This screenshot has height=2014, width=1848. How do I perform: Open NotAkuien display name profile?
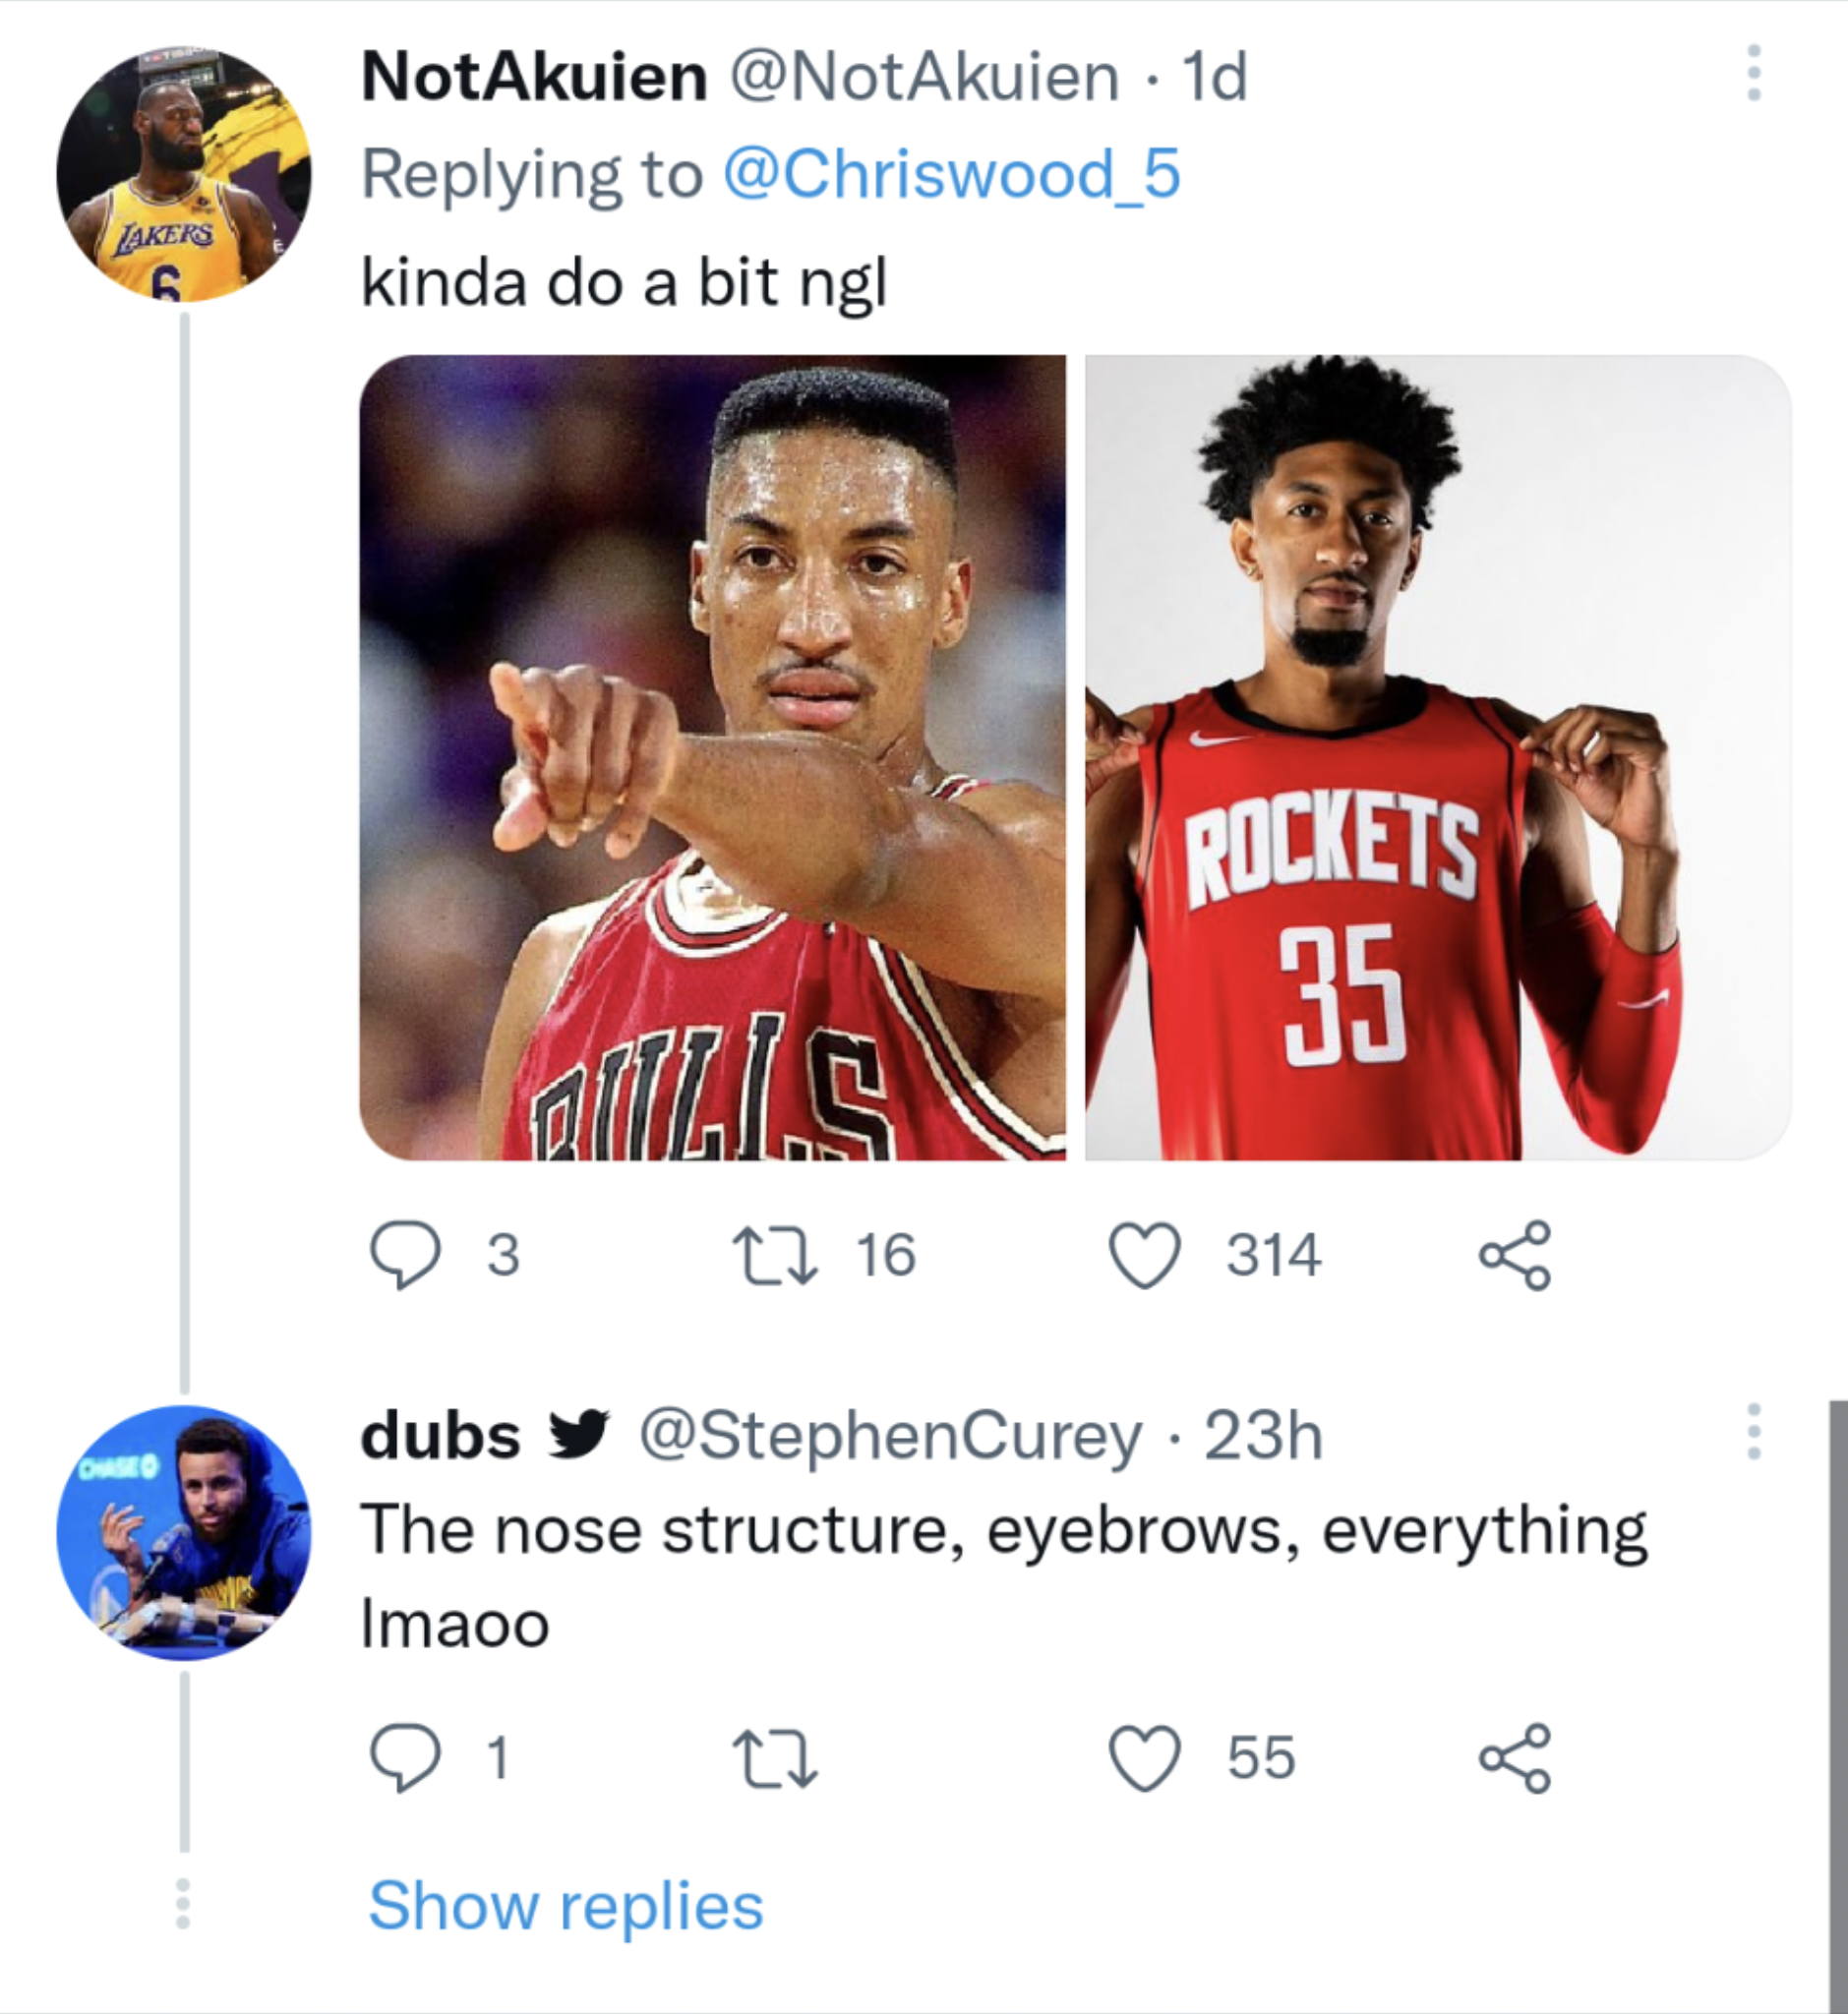point(534,77)
